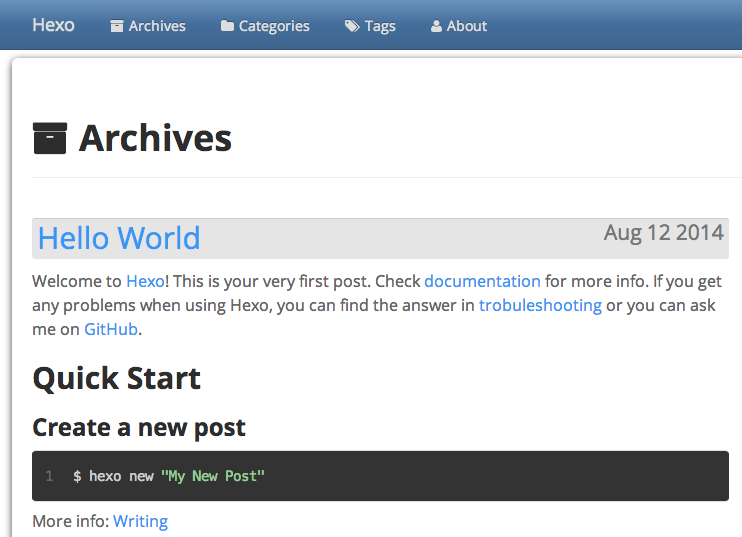Click the archive box icon in navbar
The height and width of the screenshot is (537, 742).
(x=117, y=26)
